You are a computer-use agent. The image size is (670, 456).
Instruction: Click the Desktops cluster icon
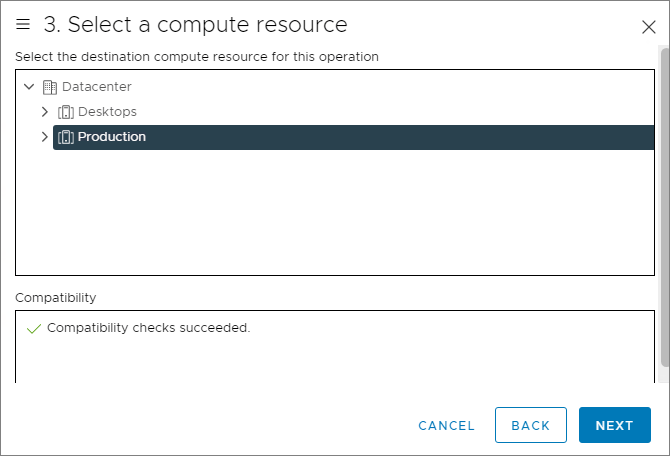click(x=66, y=112)
